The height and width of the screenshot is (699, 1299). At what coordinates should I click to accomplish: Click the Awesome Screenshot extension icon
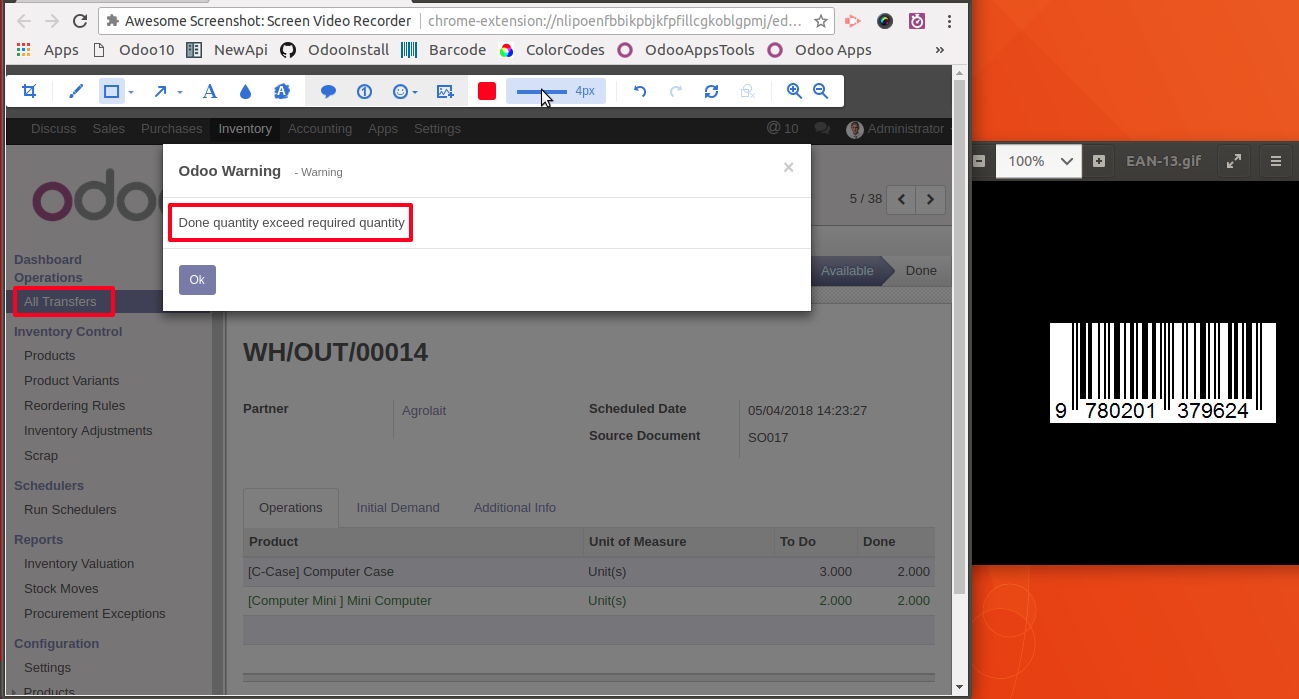click(x=853, y=21)
